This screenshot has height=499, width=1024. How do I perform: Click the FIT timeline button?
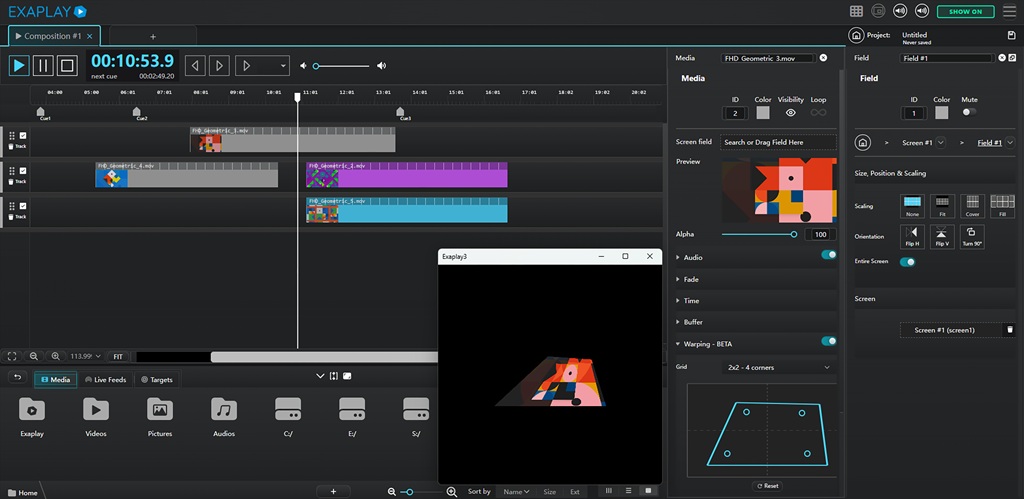[117, 356]
